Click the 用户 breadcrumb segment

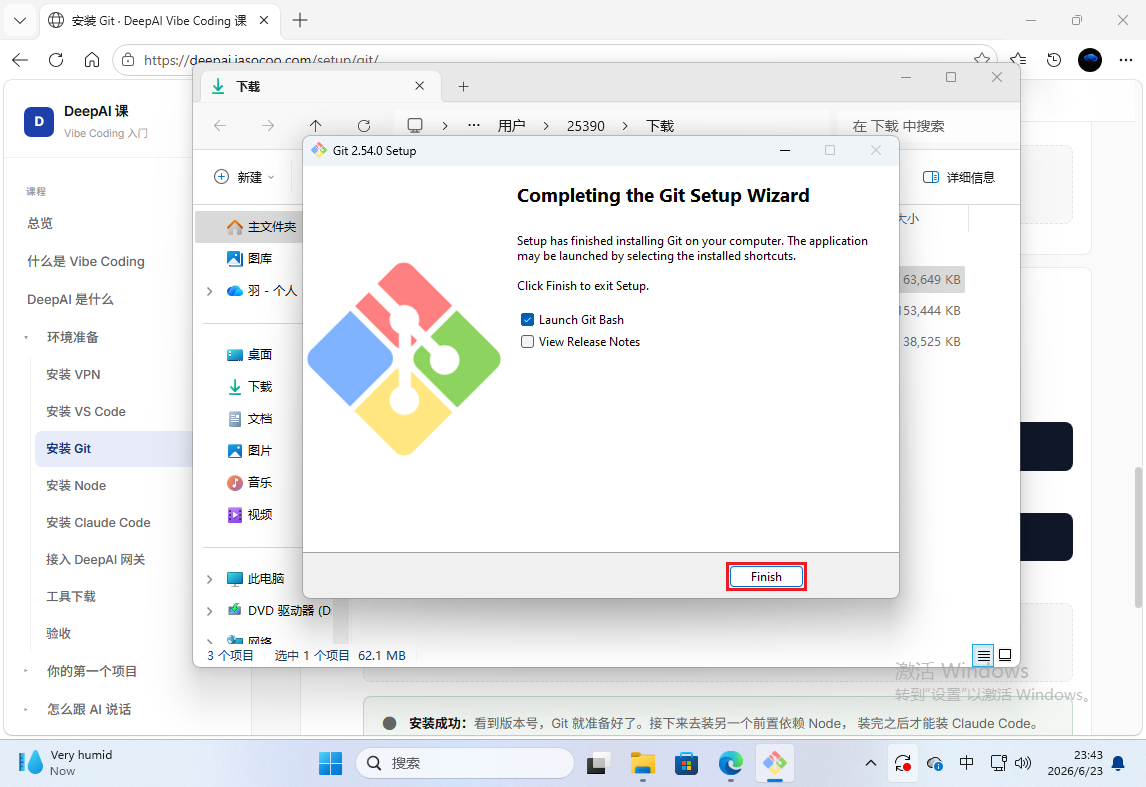pos(512,126)
